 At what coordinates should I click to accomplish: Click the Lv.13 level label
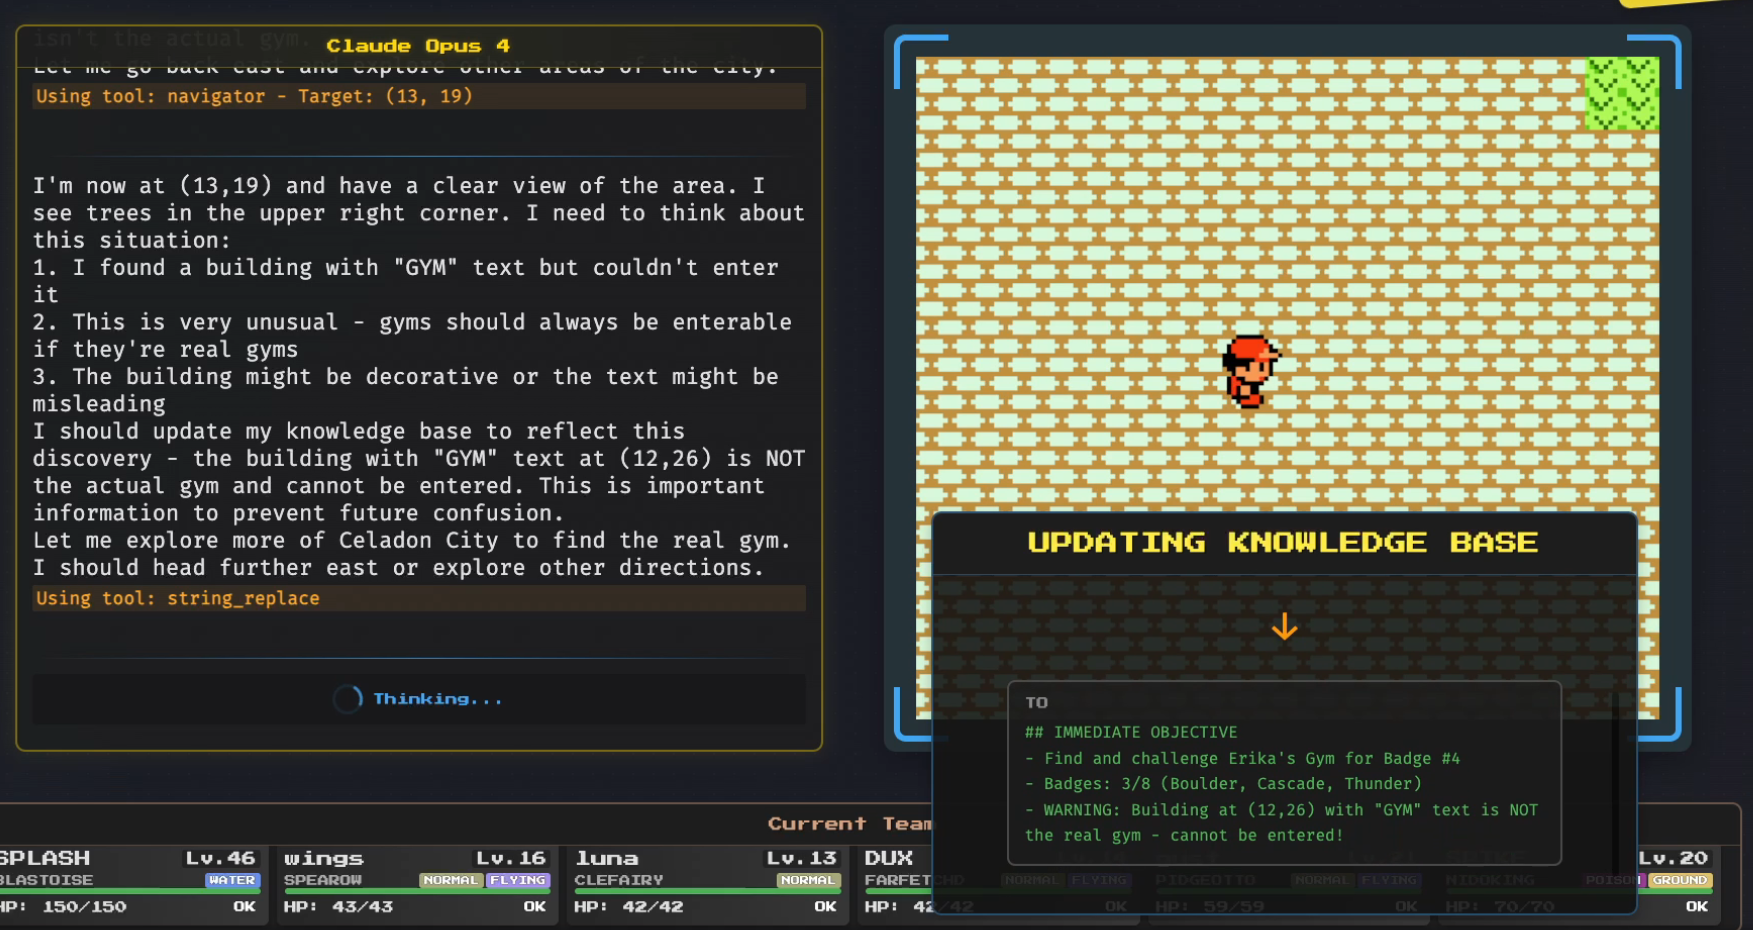coord(802,858)
